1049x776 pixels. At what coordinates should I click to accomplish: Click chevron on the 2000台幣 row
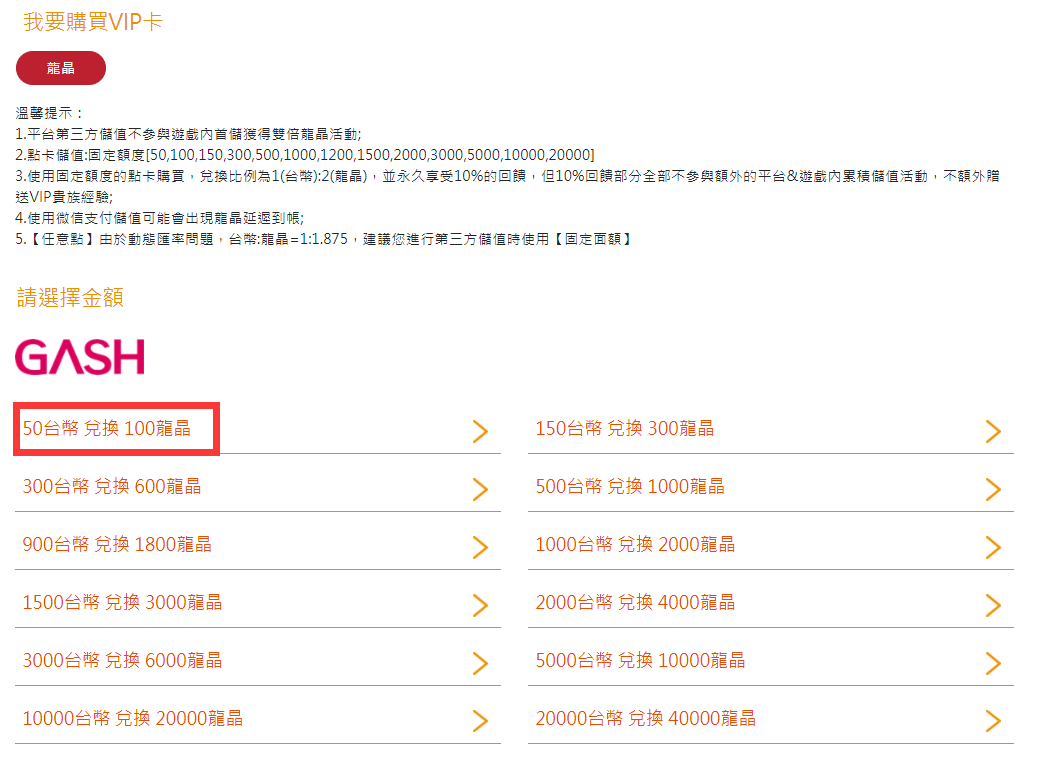pyautogui.click(x=992, y=605)
